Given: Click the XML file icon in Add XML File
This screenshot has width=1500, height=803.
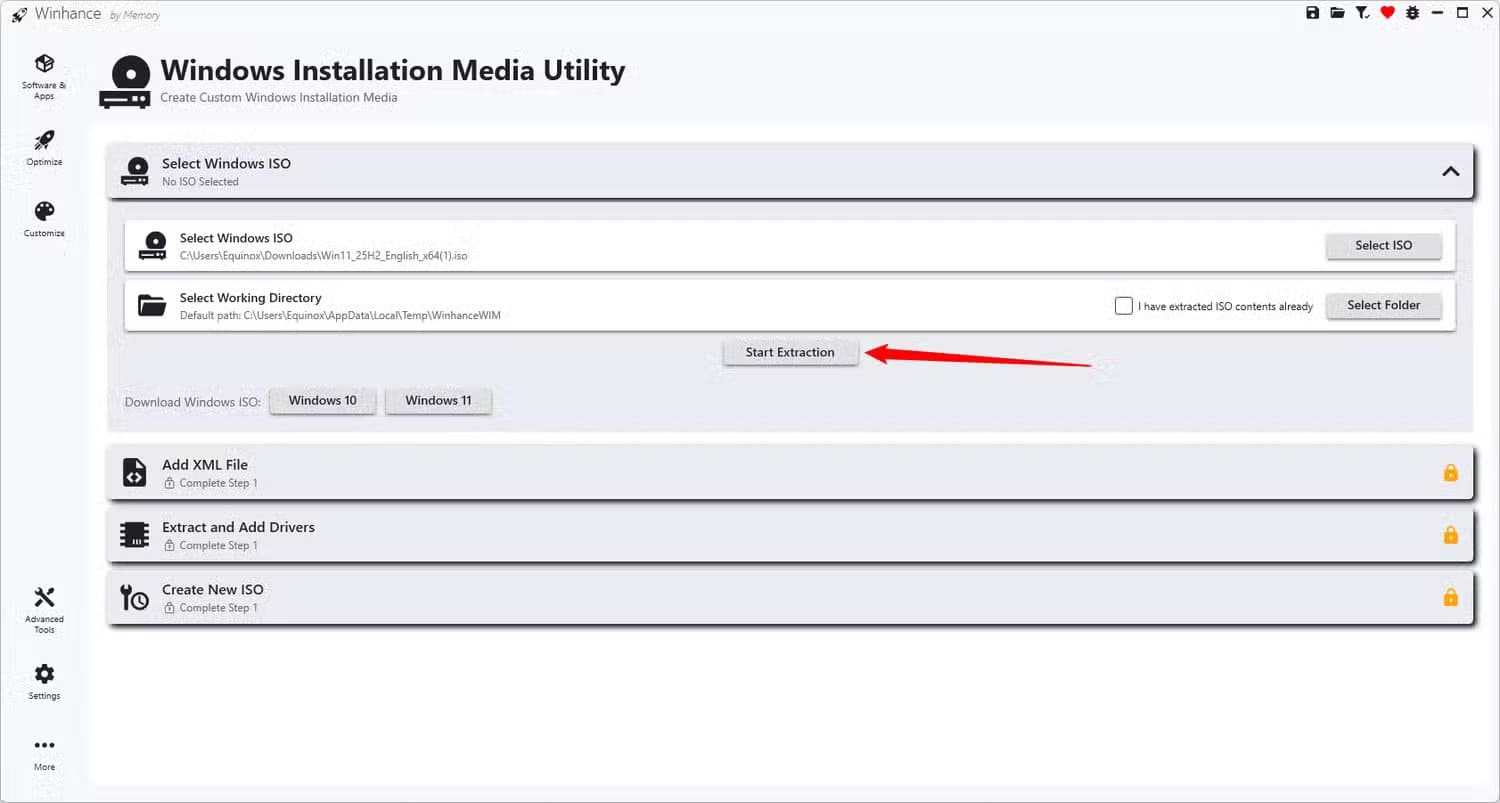Looking at the screenshot, I should tap(134, 472).
